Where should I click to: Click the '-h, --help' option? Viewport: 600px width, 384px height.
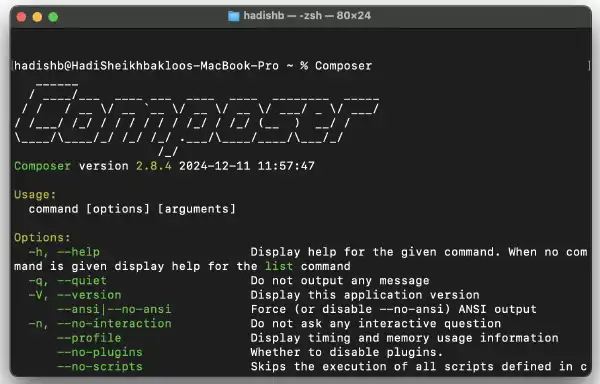click(64, 252)
